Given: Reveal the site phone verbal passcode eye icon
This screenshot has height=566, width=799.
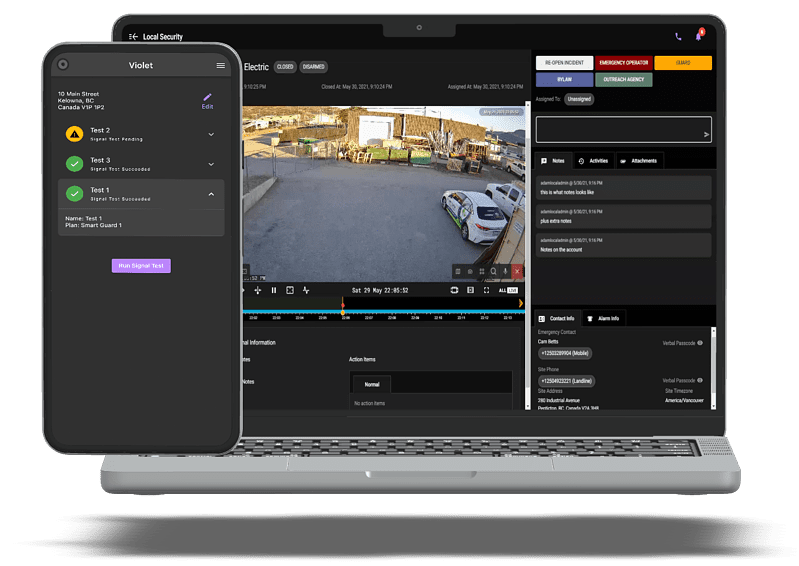Looking at the screenshot, I should coord(700,380).
